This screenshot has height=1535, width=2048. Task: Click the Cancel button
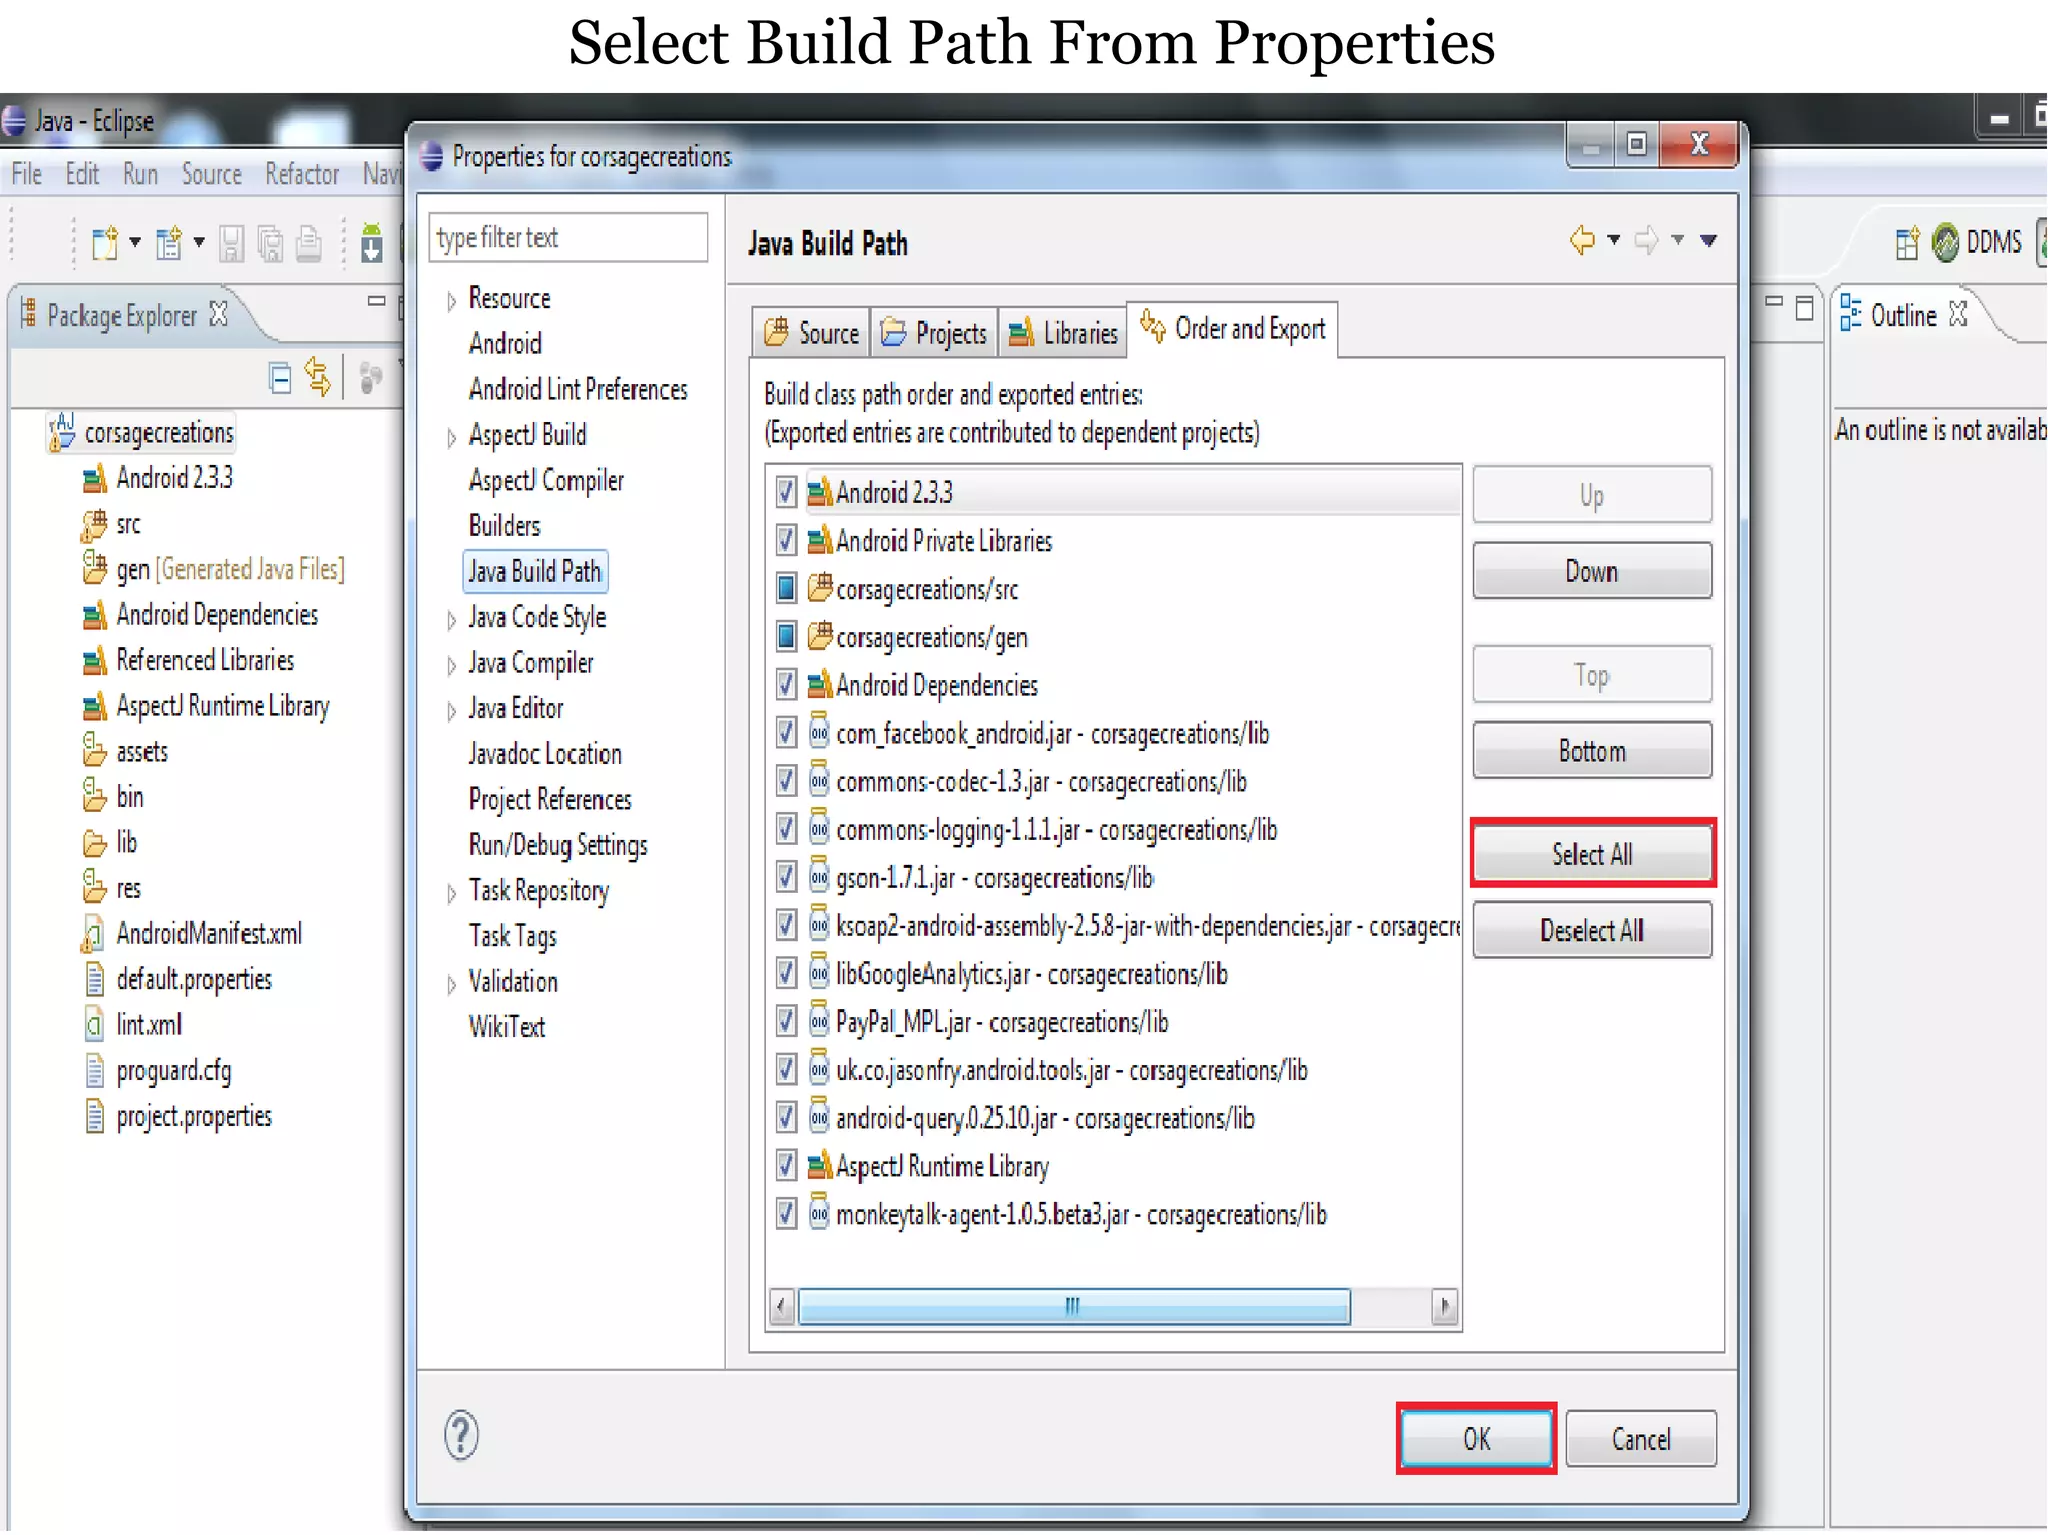(x=1641, y=1438)
